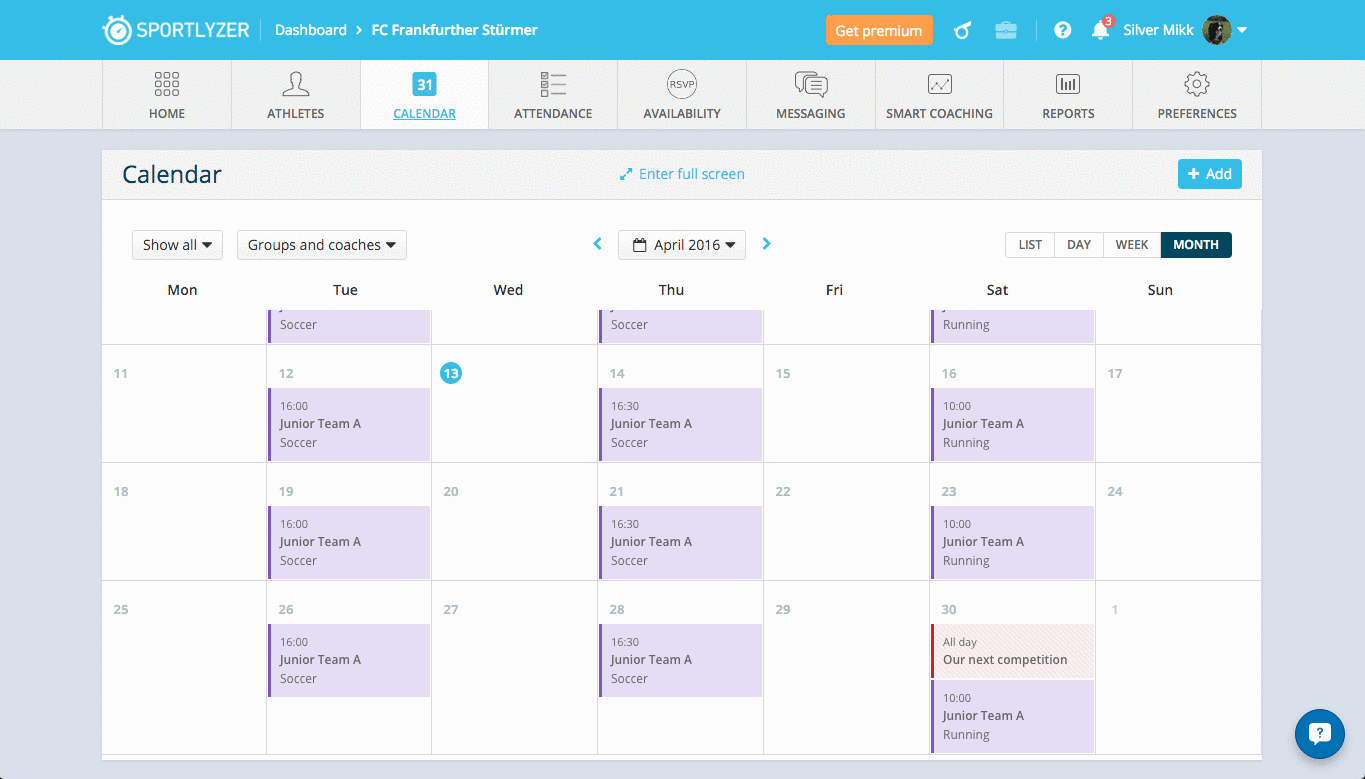Switch to DAY view

1079,245
